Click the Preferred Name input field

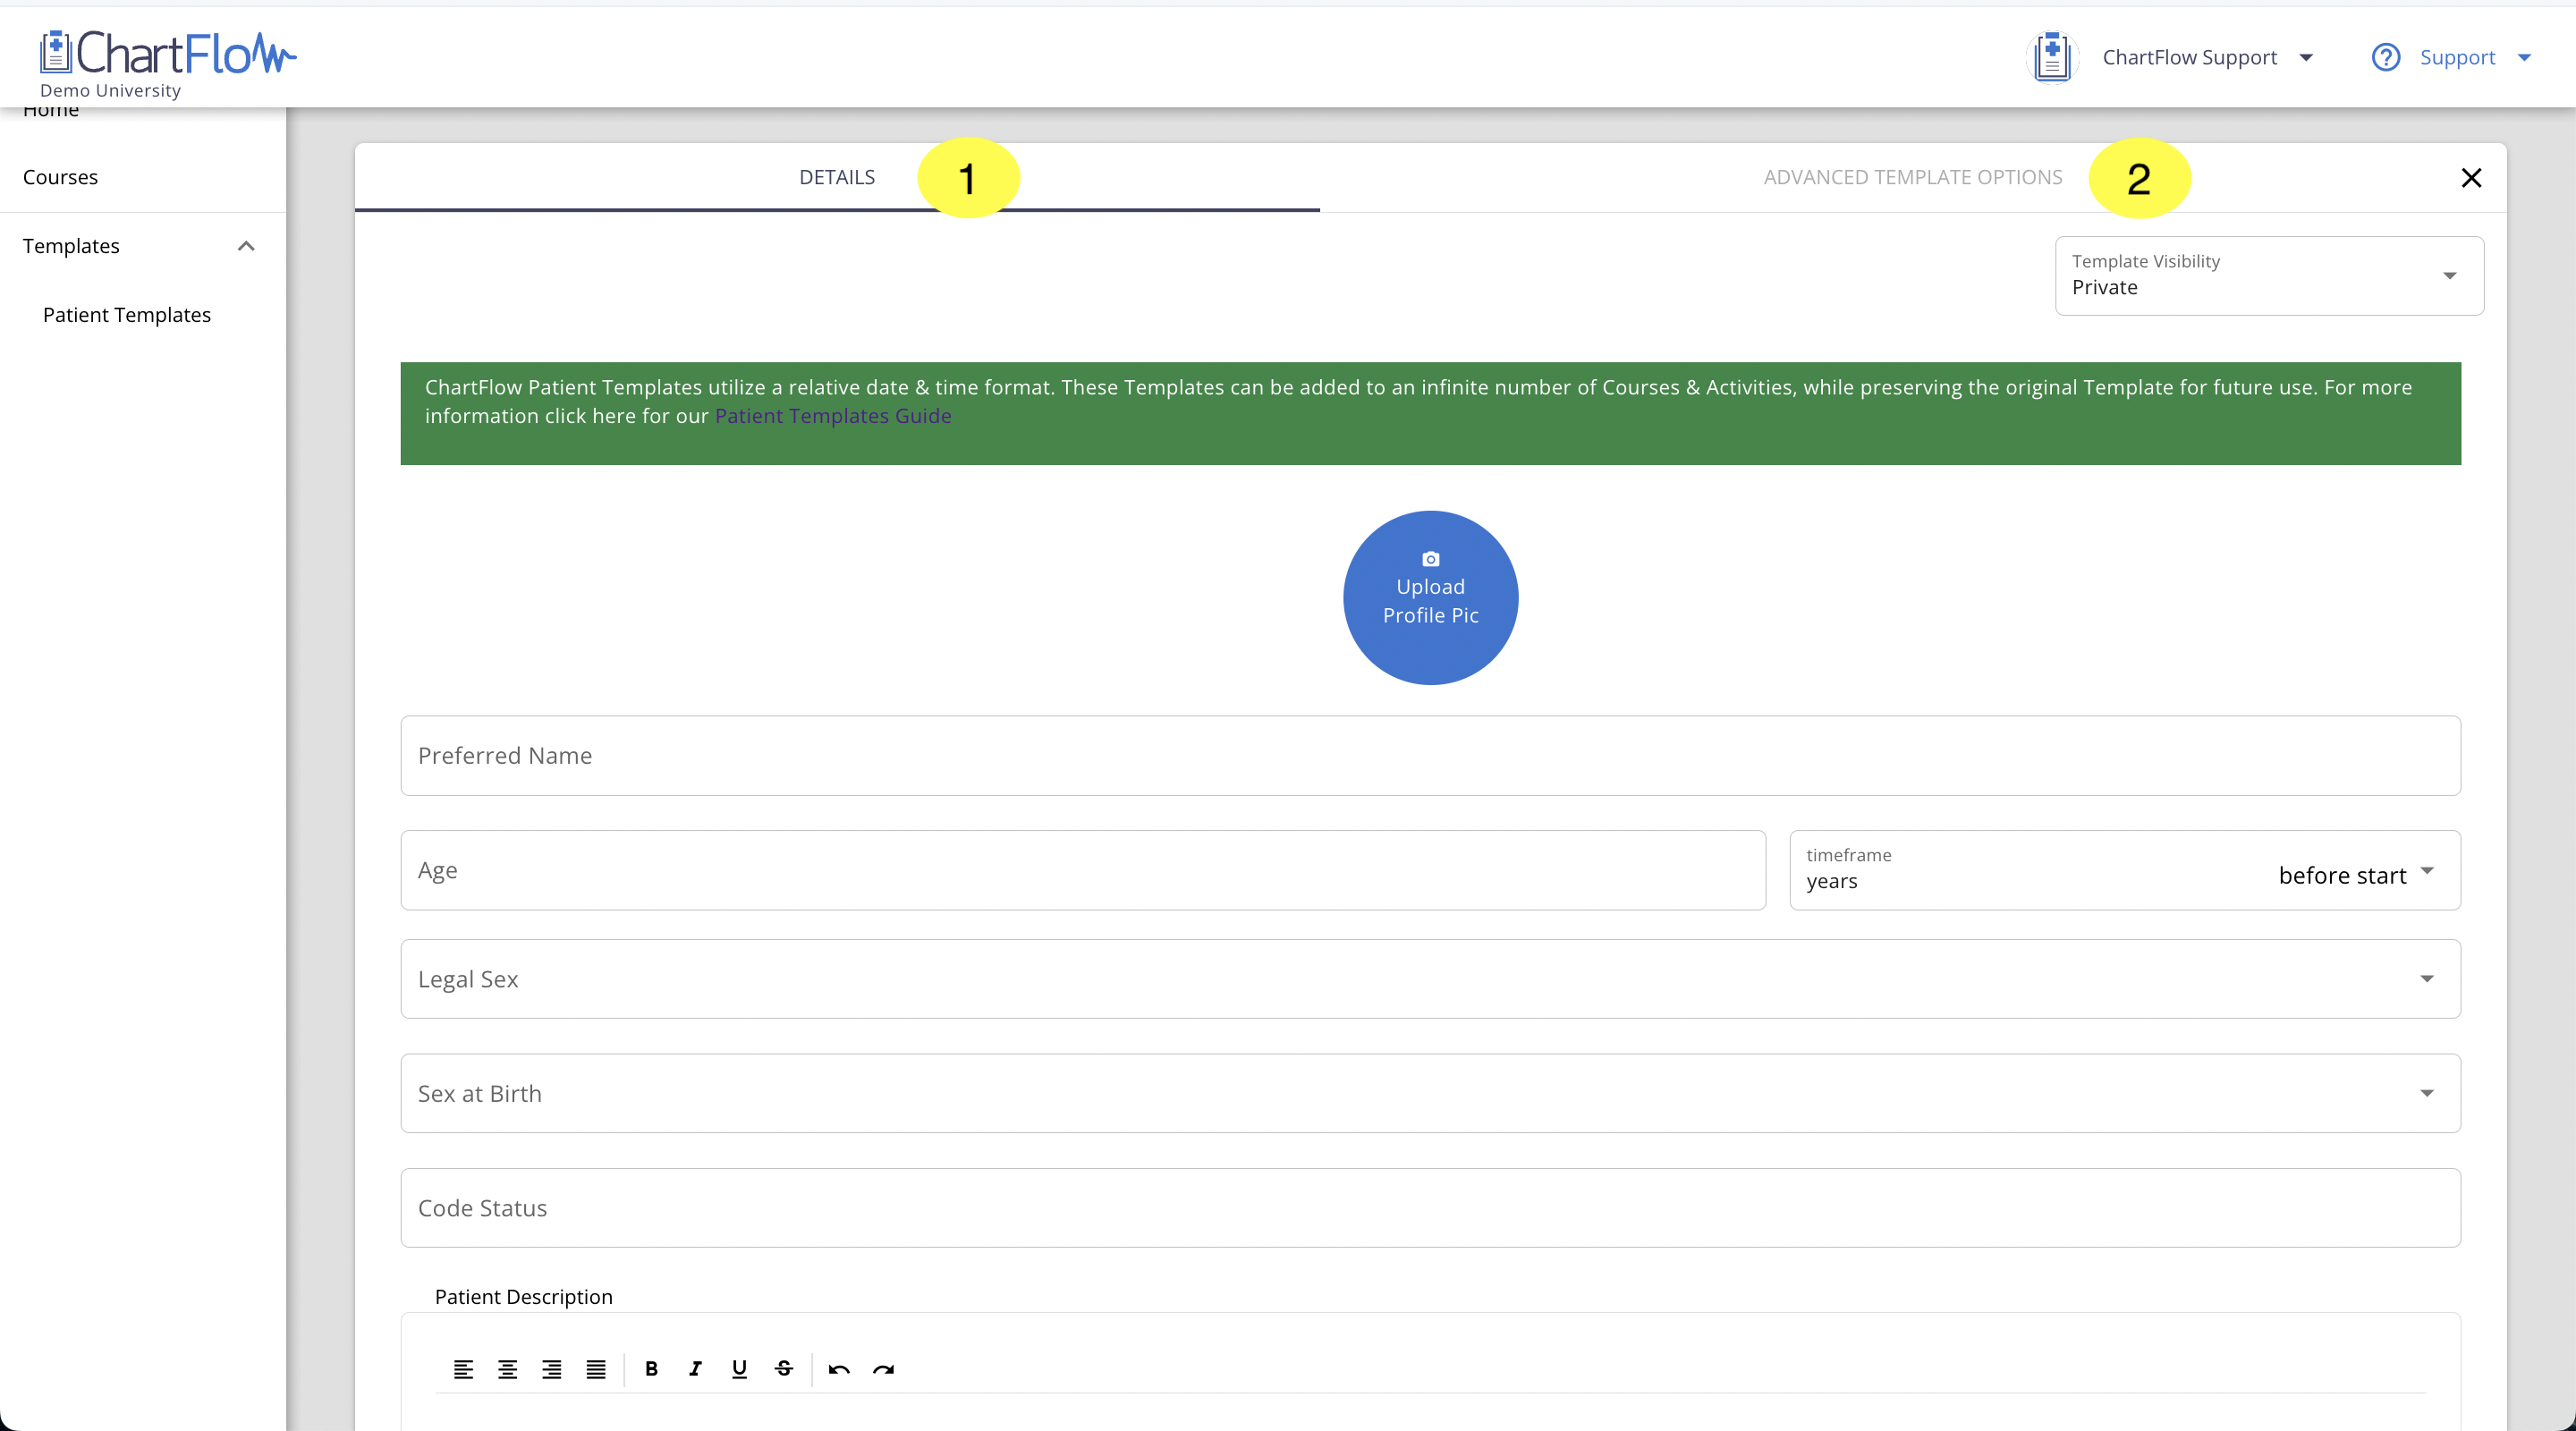1430,756
